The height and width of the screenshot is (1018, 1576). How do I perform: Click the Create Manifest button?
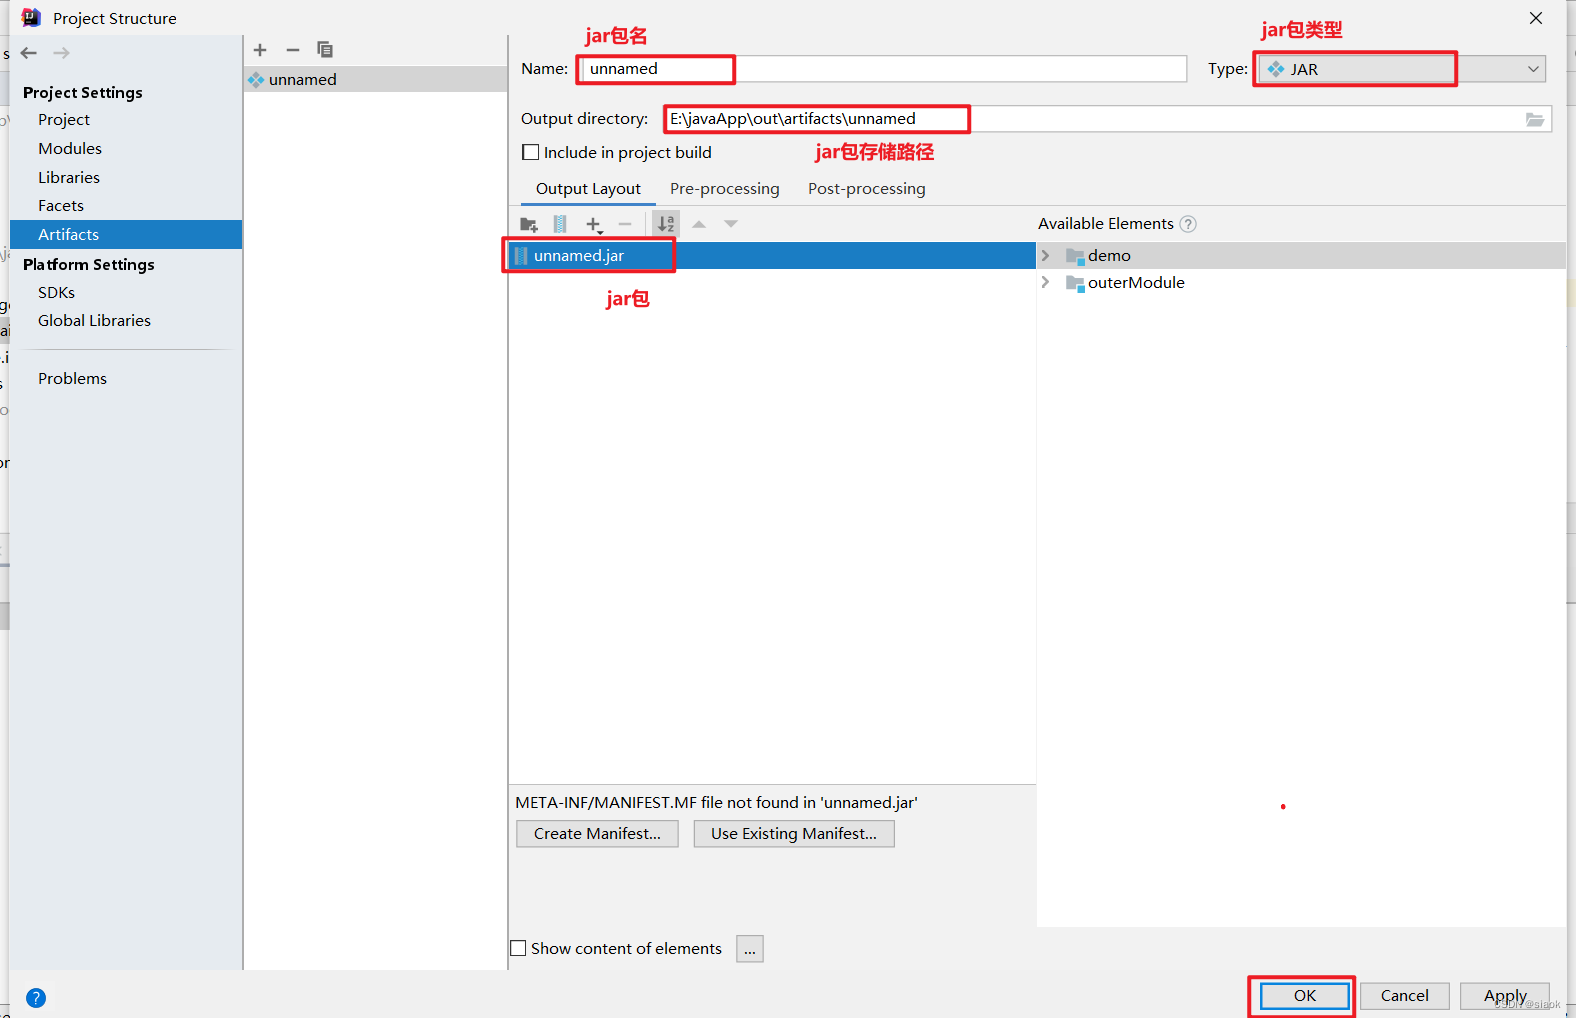click(597, 834)
